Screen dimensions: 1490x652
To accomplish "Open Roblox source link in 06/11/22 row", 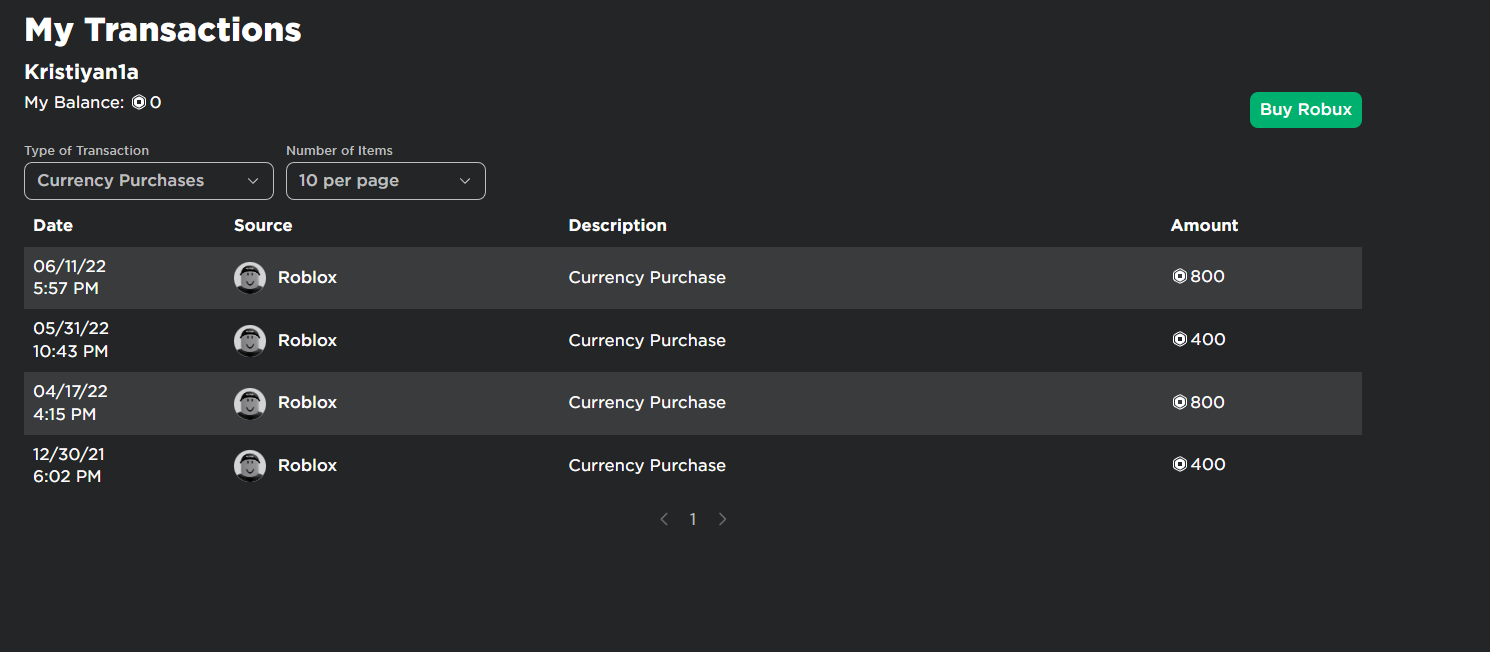I will click(x=307, y=278).
